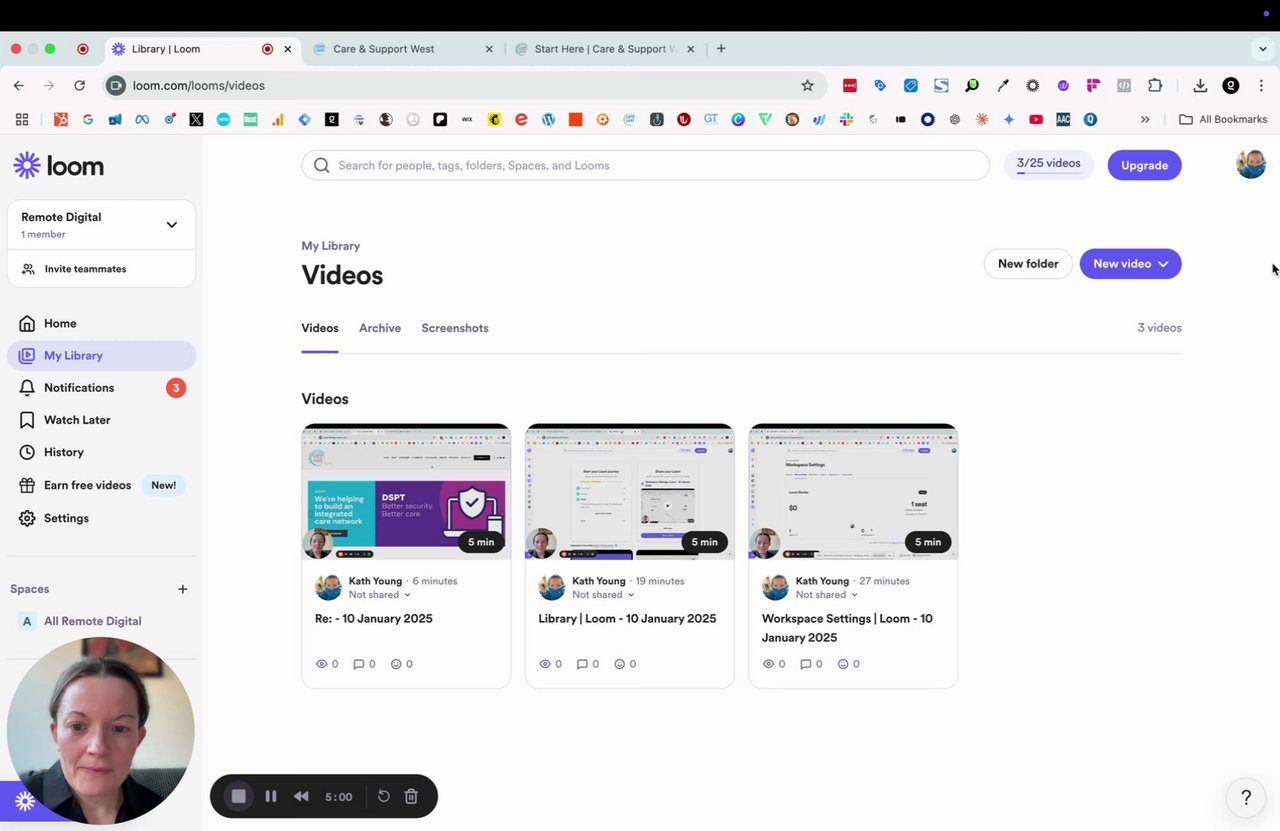
Task: Open the Chrome apps grid icon
Action: [22, 119]
